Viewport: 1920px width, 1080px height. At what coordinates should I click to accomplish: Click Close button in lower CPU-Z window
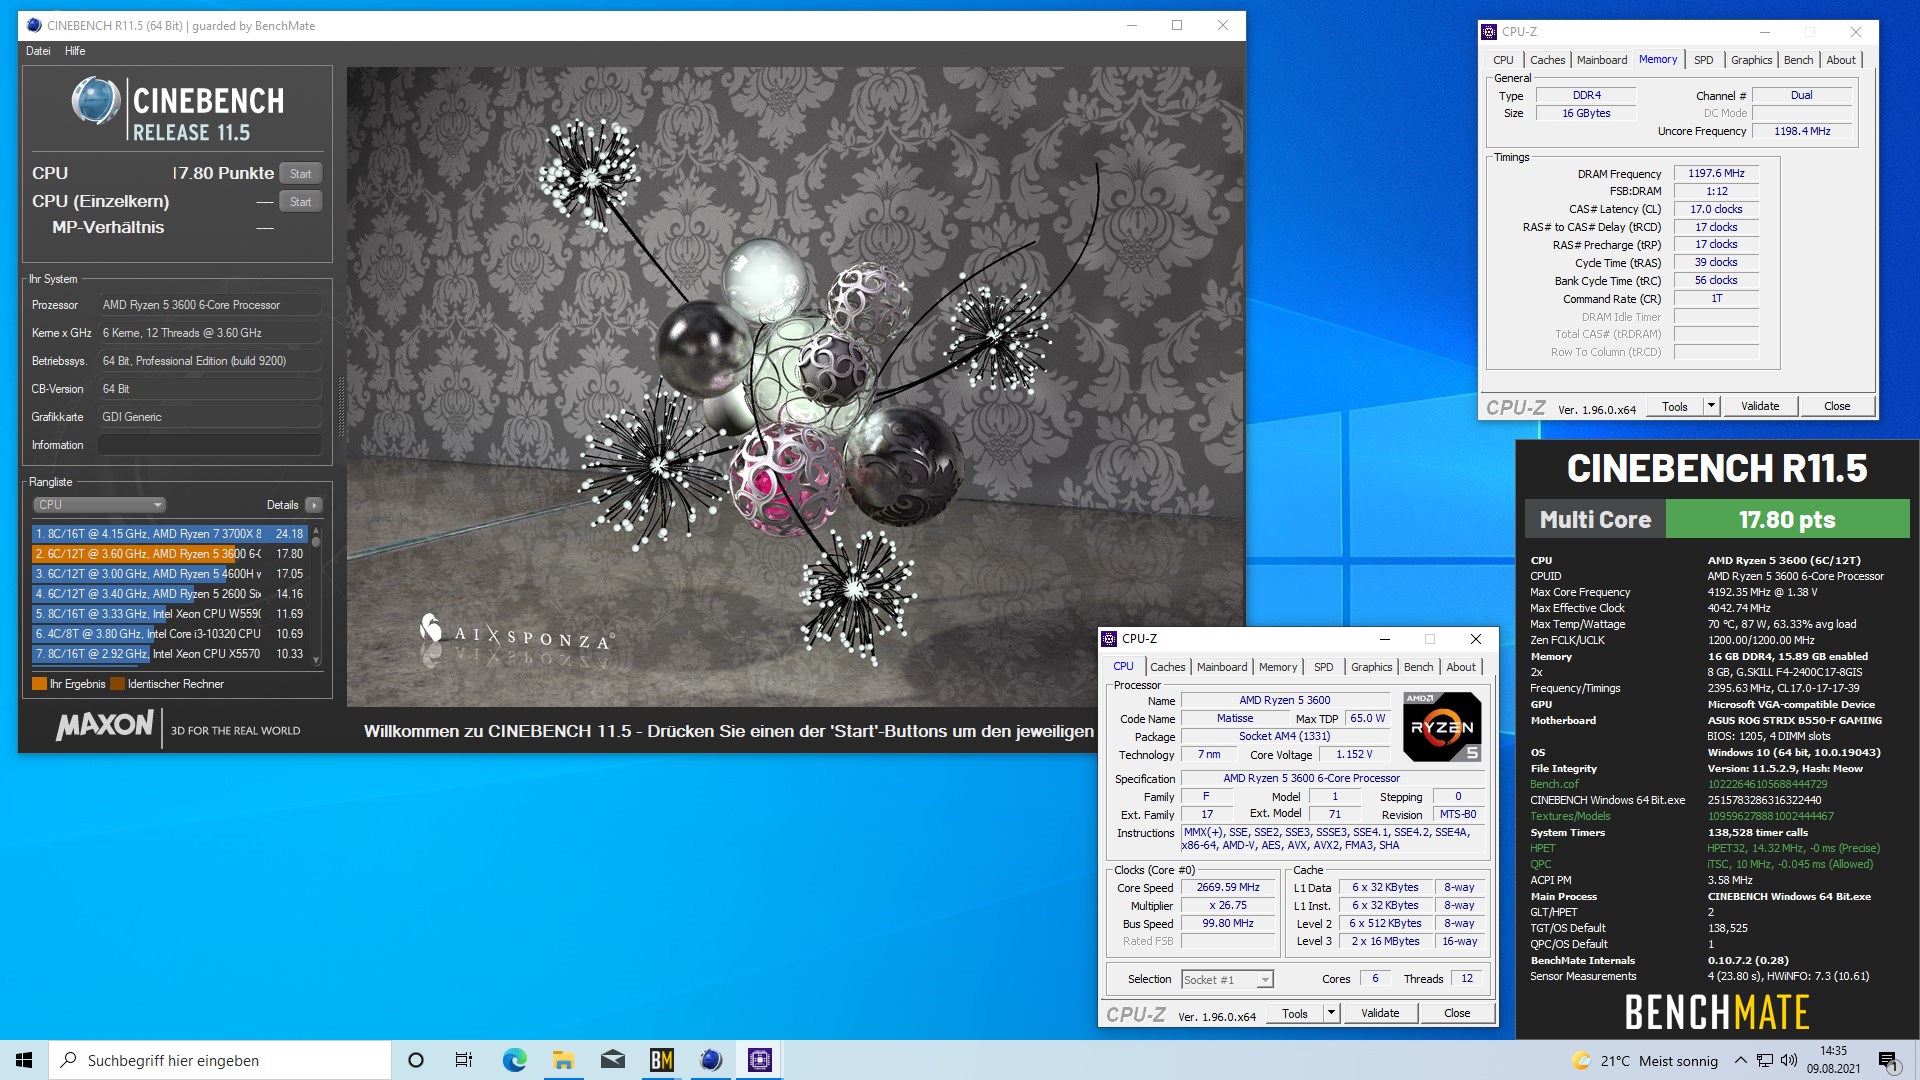[x=1457, y=1014]
